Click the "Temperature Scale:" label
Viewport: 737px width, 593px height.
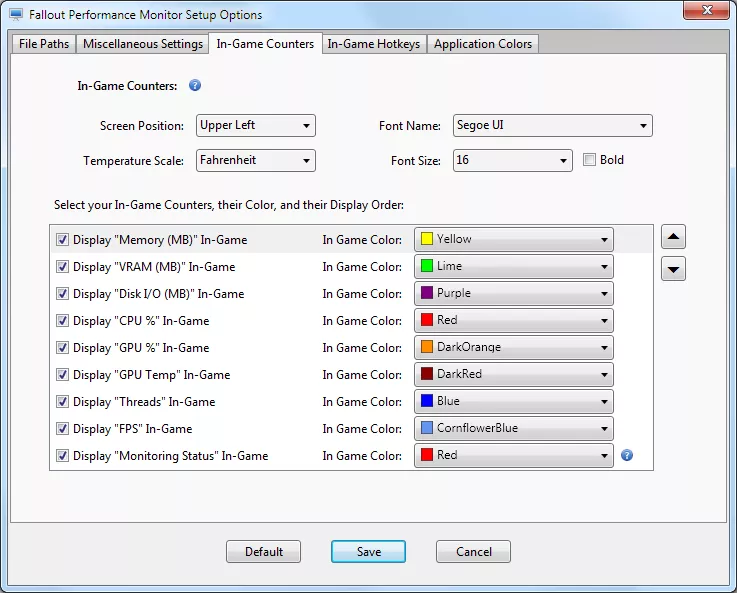click(133, 161)
